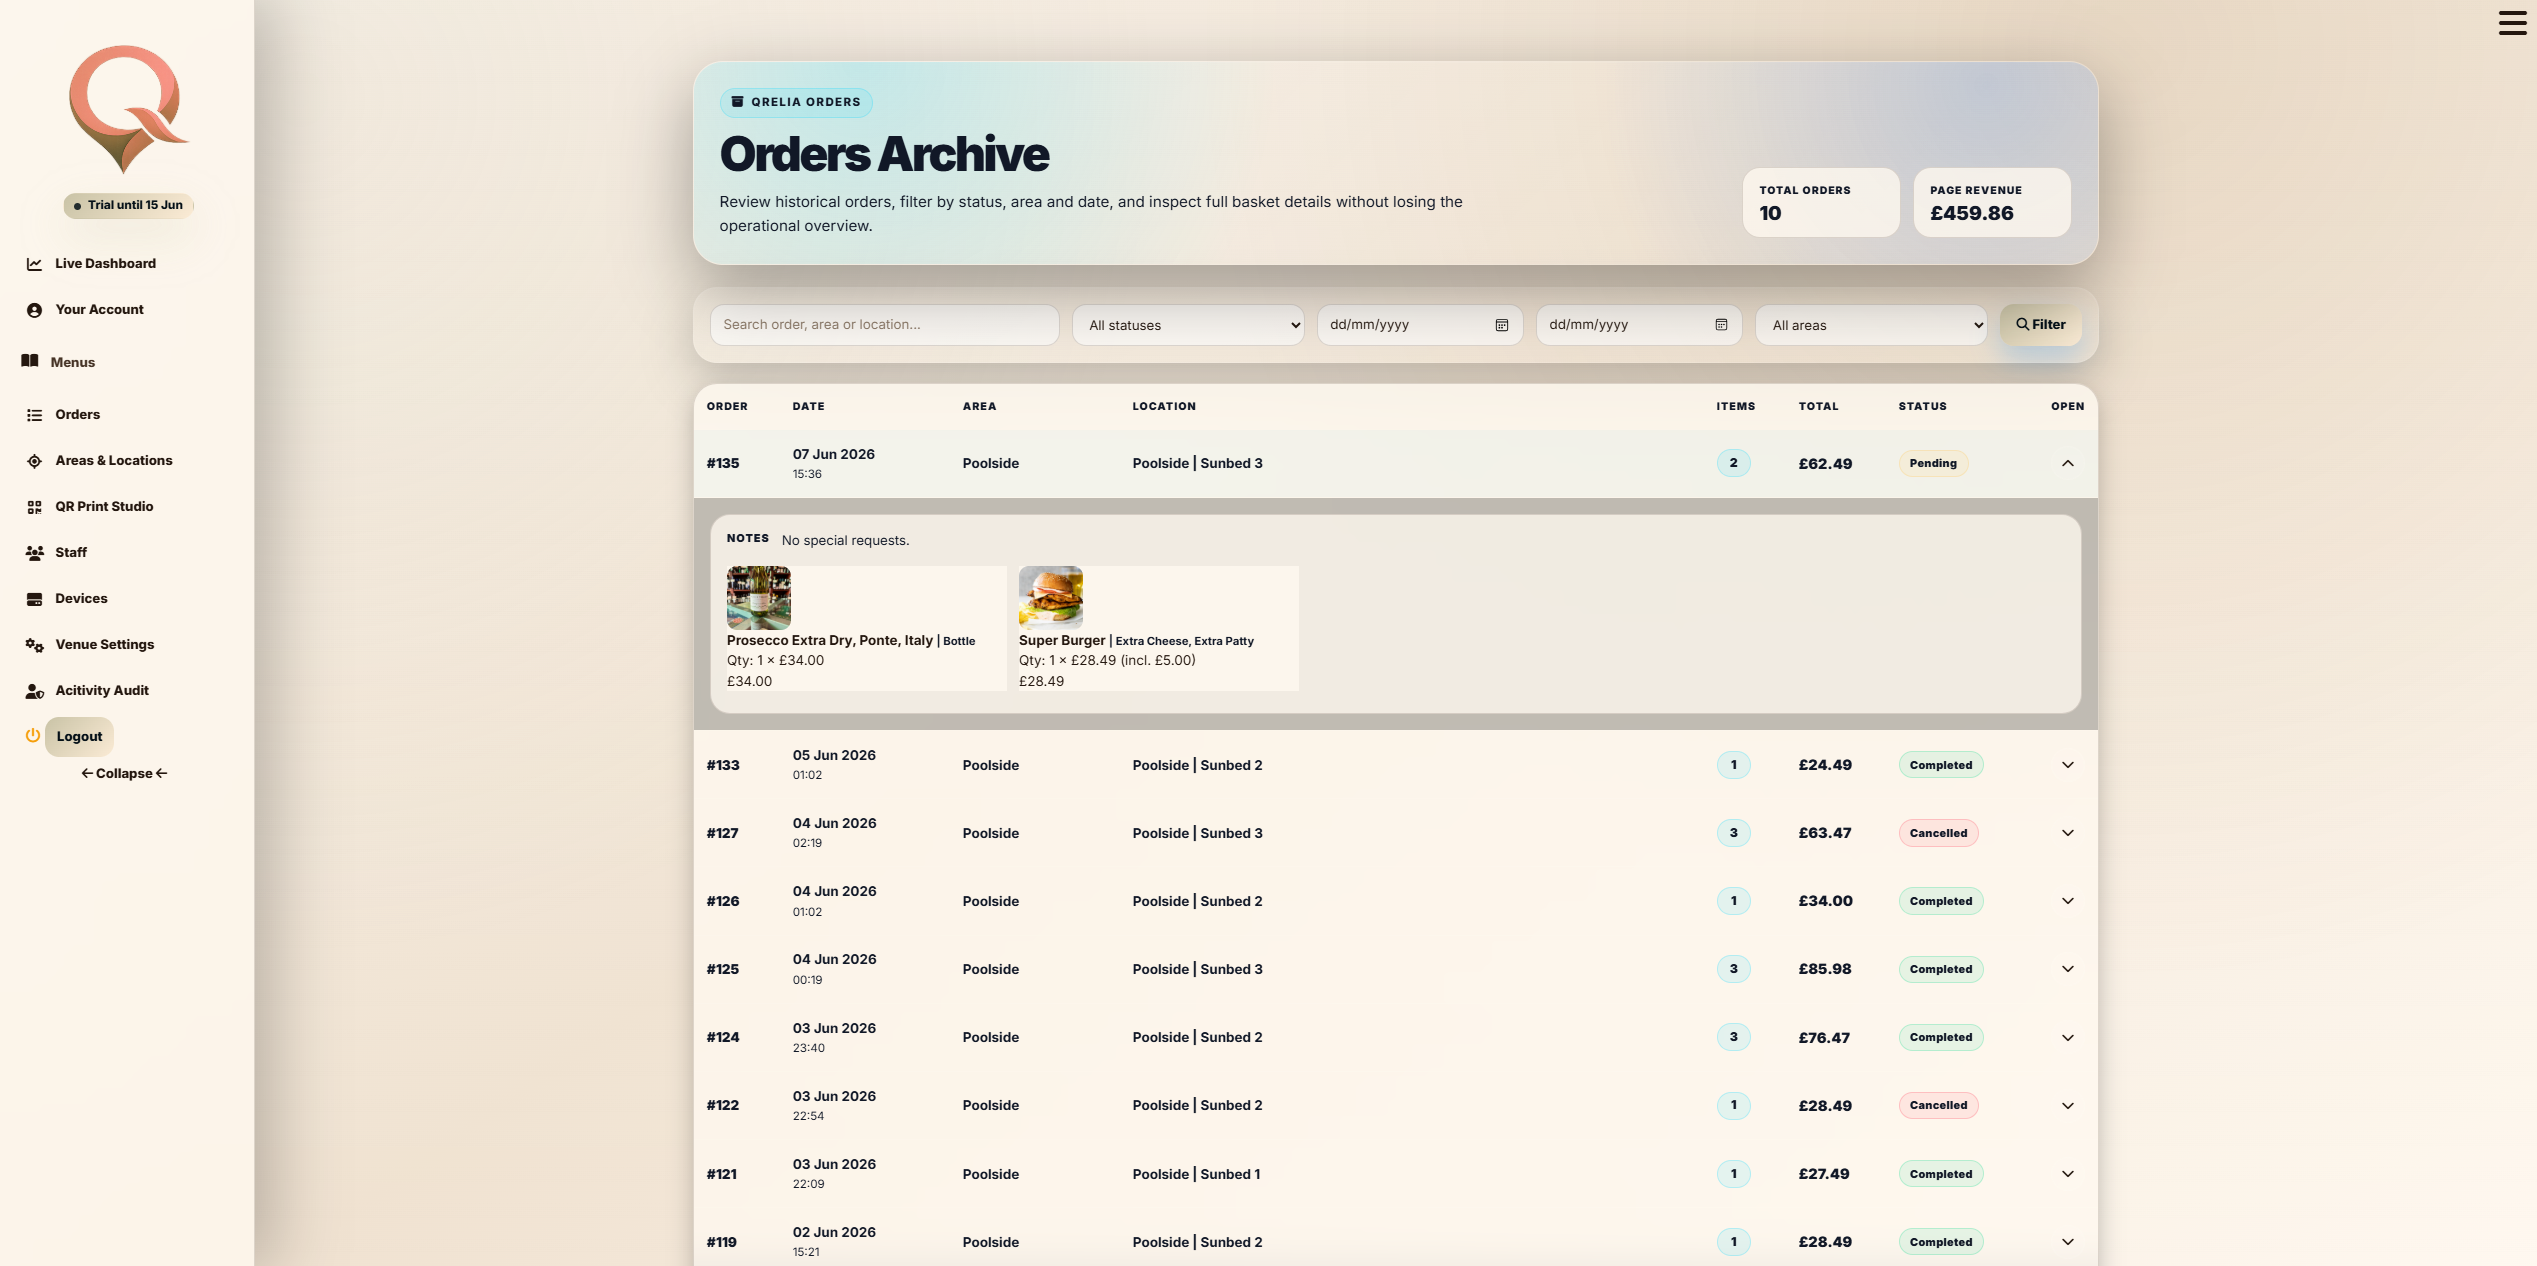Click the Your Account user icon
The width and height of the screenshot is (2537, 1266).
[34, 310]
